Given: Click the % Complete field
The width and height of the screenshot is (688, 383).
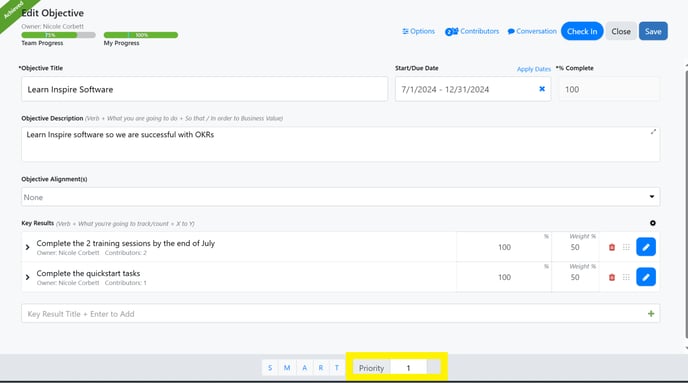Looking at the screenshot, I should pyautogui.click(x=609, y=89).
